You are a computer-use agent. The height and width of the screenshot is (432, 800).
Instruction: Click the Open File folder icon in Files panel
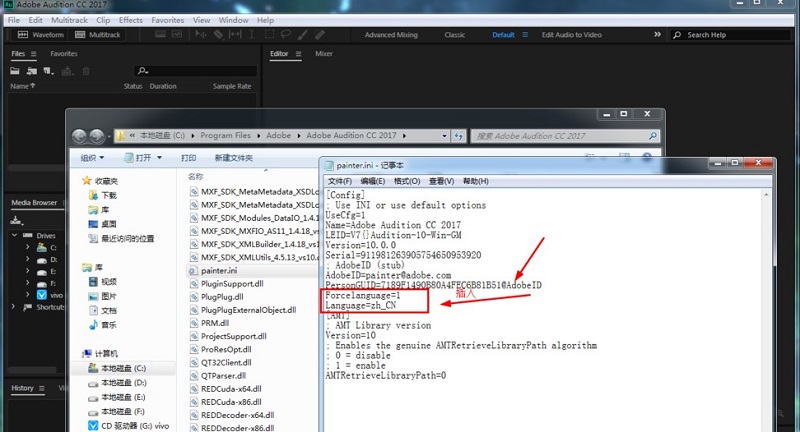coord(15,71)
